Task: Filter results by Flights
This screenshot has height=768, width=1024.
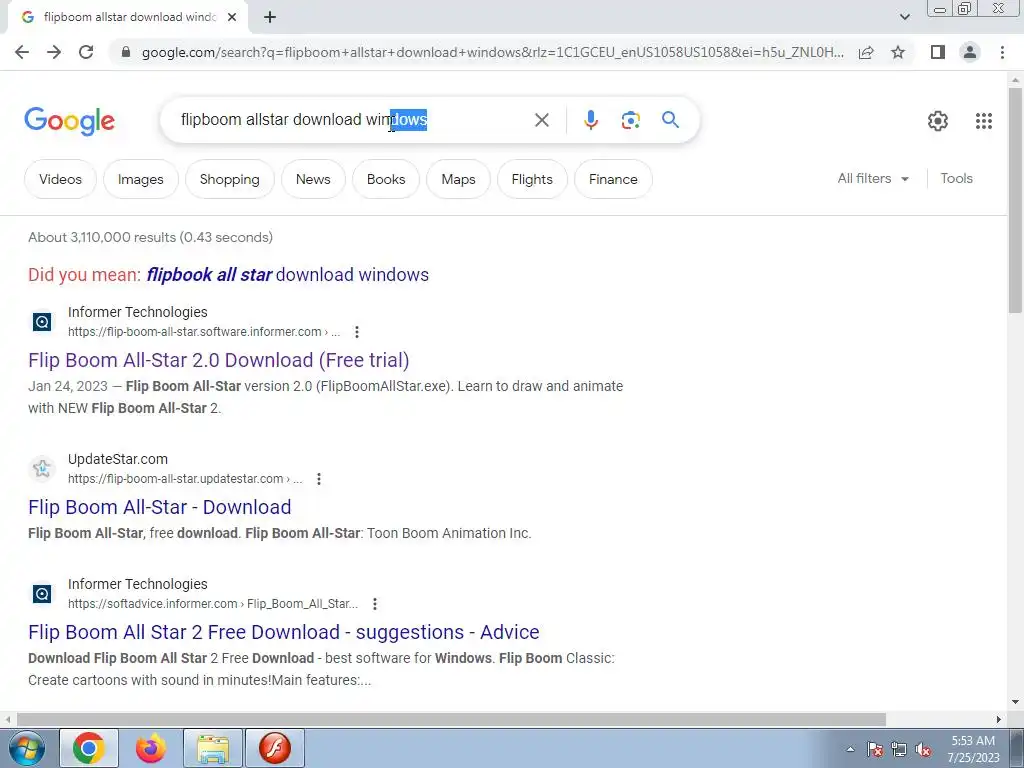Action: click(532, 179)
